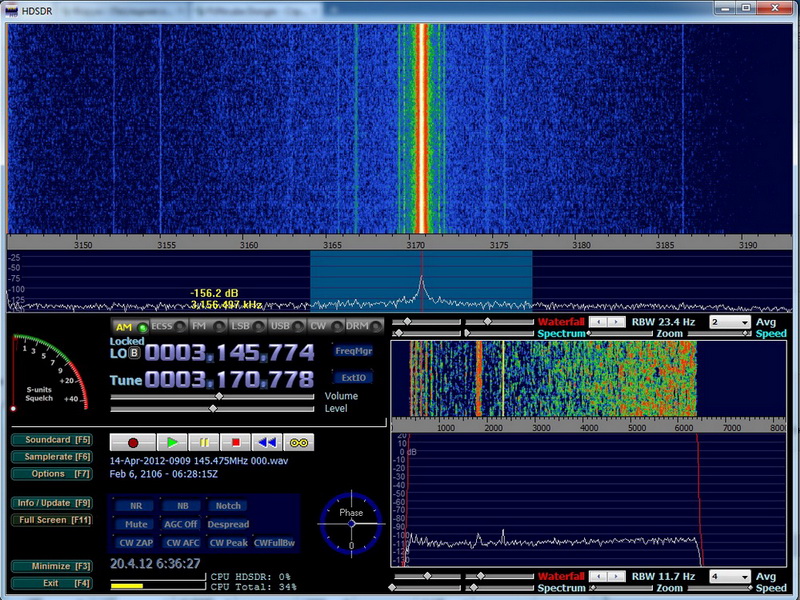Choose LSB mode
This screenshot has height=600, width=800.
[247, 327]
